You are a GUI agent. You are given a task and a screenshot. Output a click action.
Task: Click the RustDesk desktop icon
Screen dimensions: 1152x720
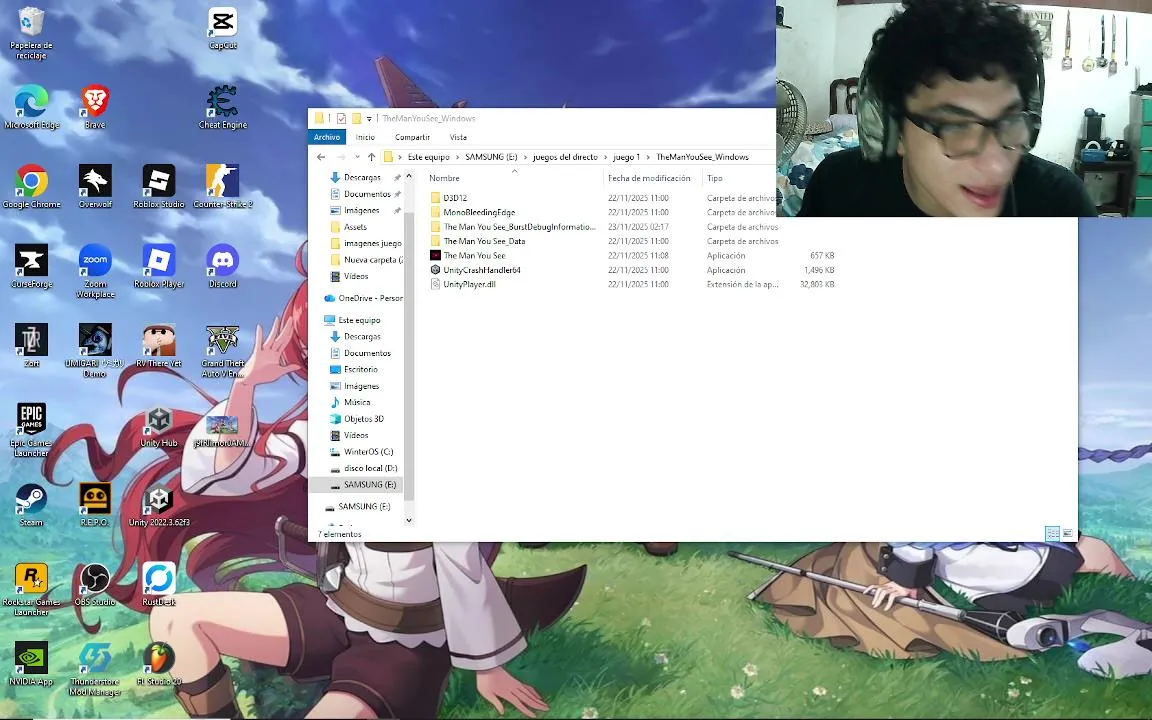point(159,583)
